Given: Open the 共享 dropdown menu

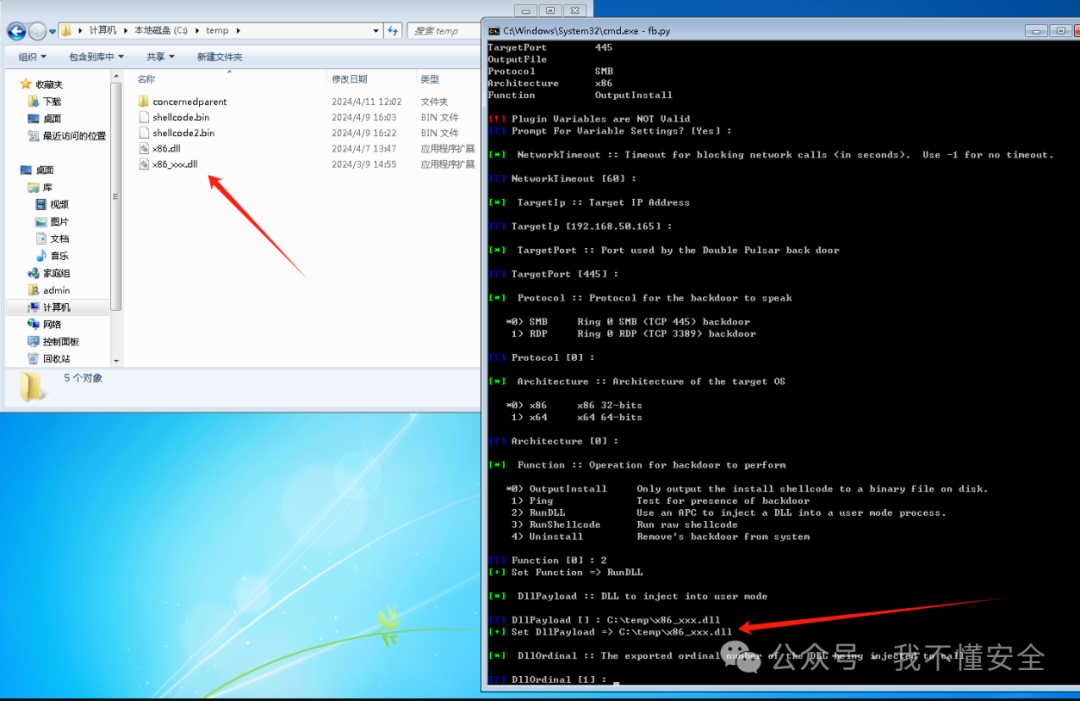Looking at the screenshot, I should [x=160, y=56].
